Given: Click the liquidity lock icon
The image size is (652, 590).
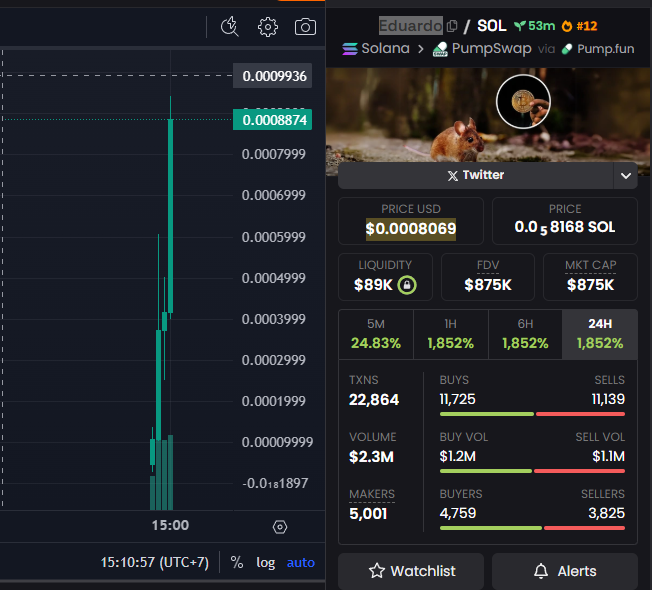Looking at the screenshot, I should point(407,285).
